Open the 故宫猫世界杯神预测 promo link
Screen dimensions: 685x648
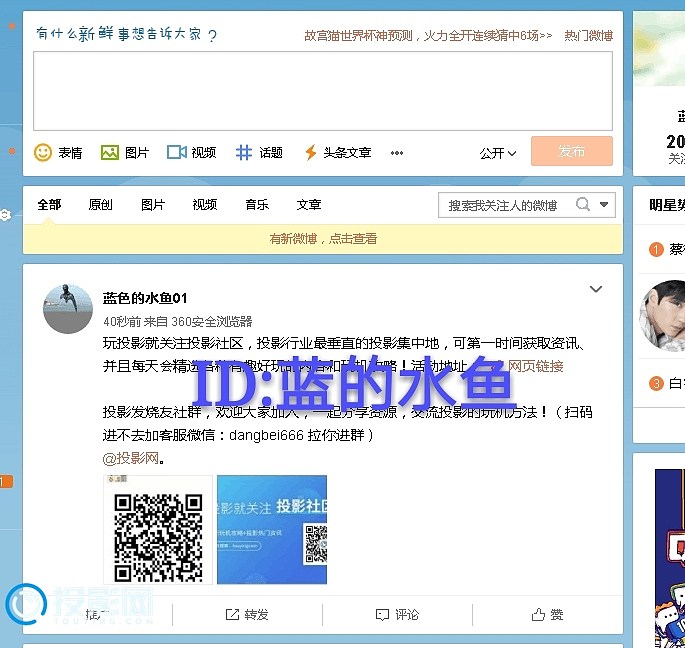coord(428,35)
